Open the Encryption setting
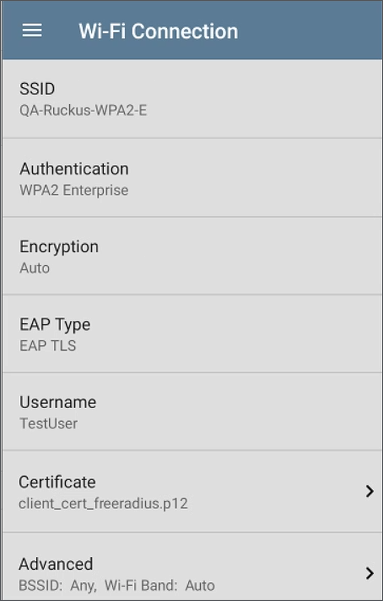The width and height of the screenshot is (383, 601). [x=192, y=256]
